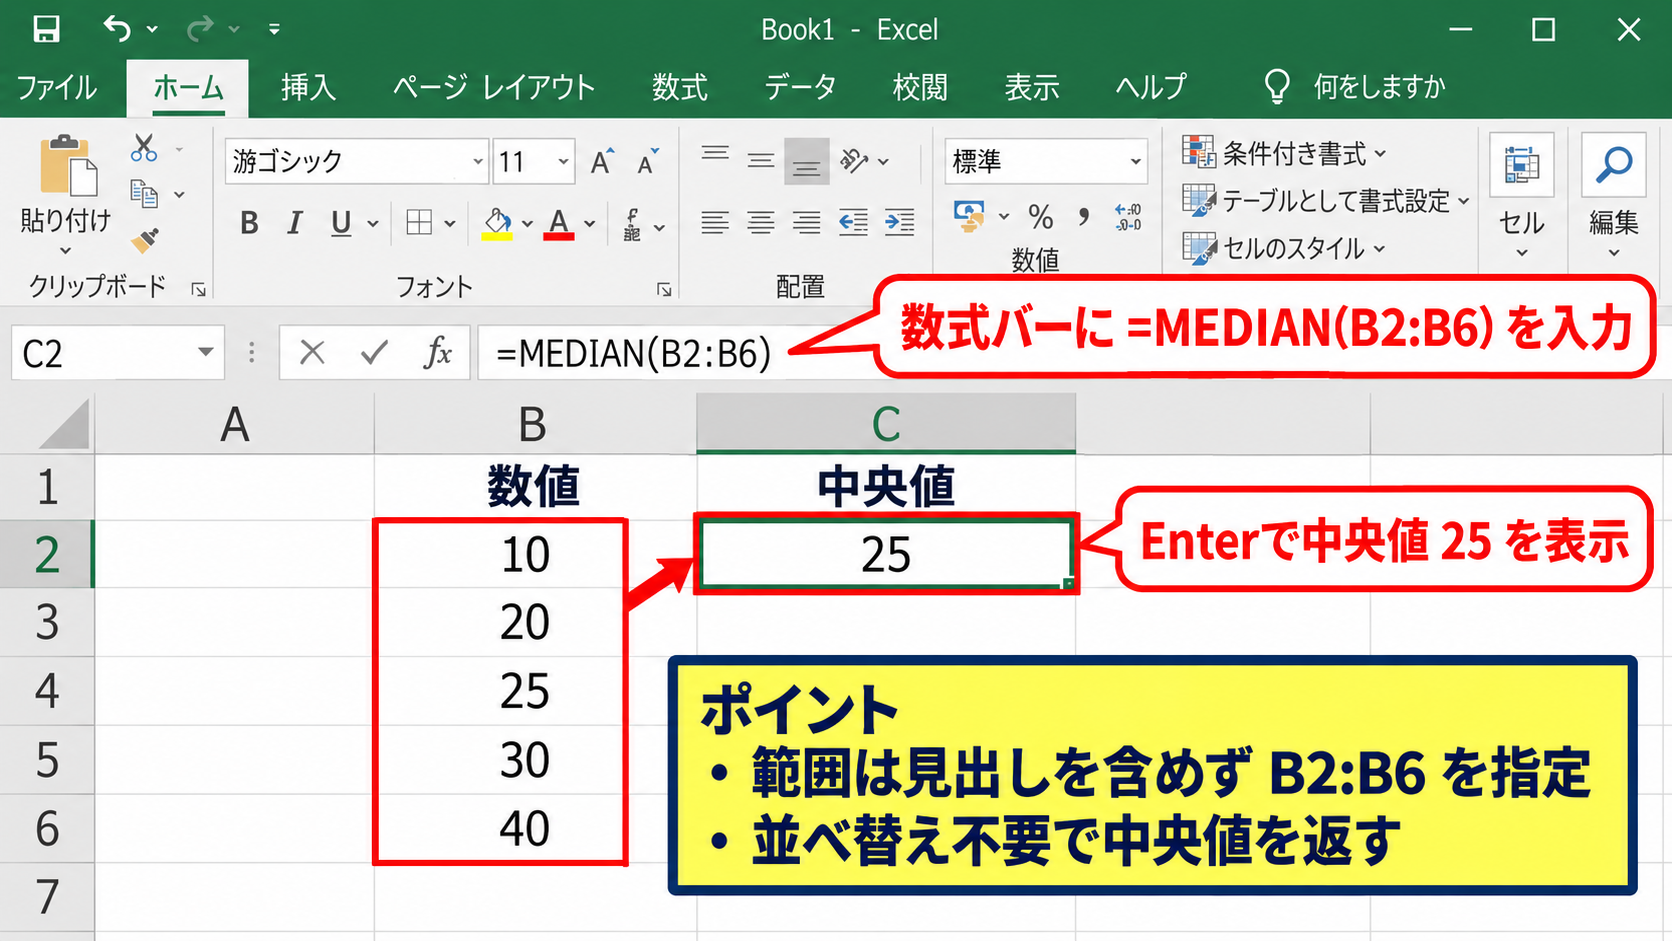The width and height of the screenshot is (1672, 941).
Task: Click the 編集 search button
Action: (1614, 195)
